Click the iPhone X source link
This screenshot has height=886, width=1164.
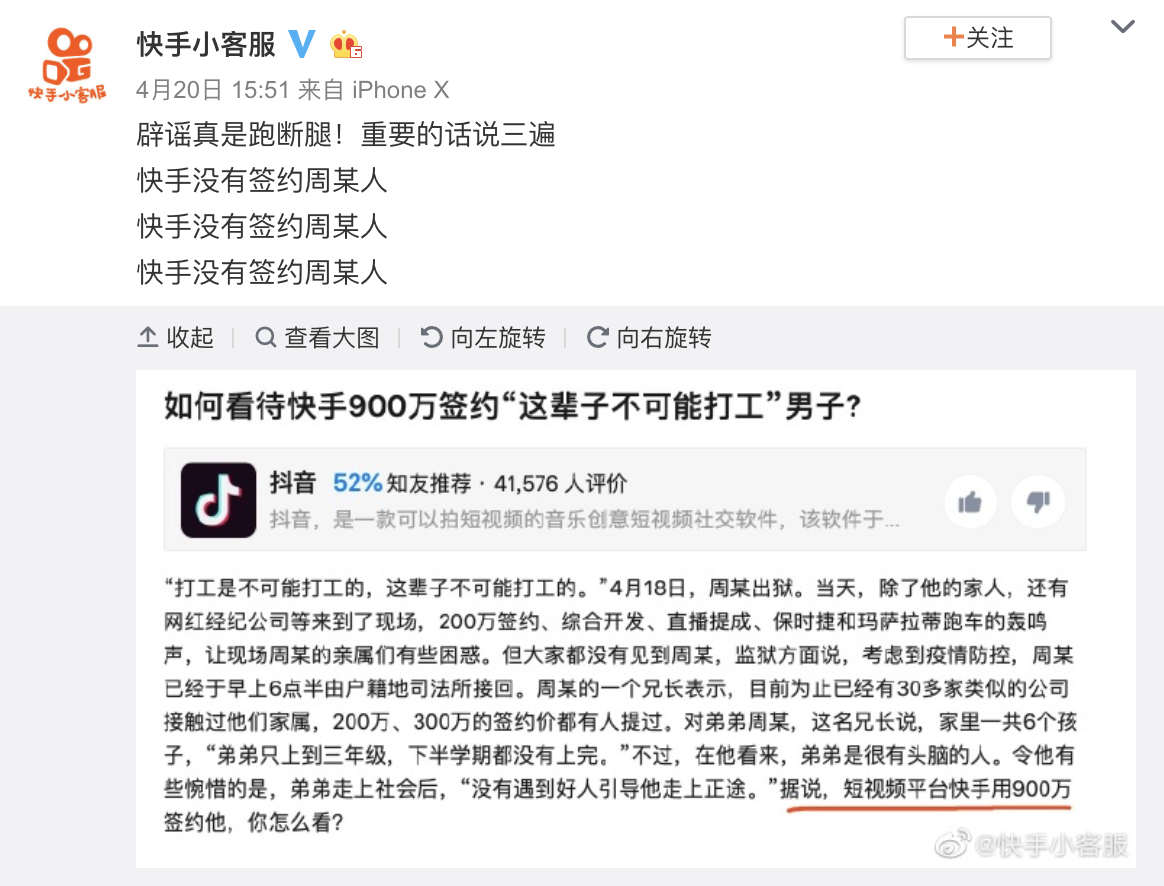tap(401, 90)
